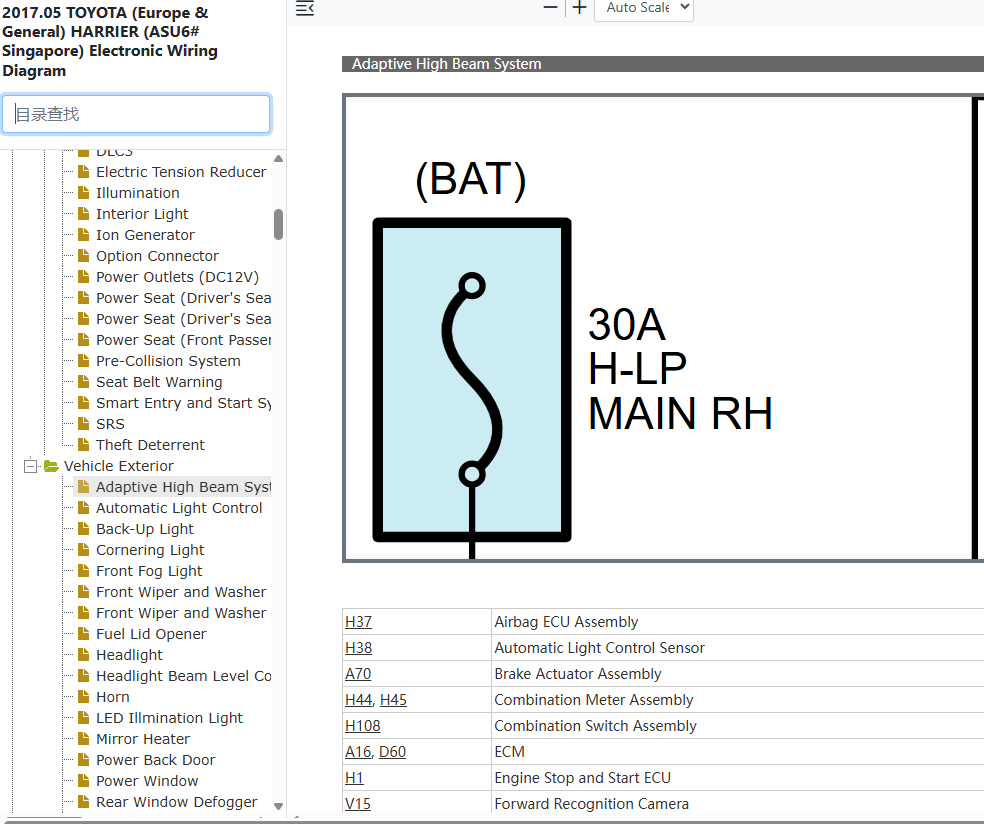
Task: Open the H108 connector link
Action: click(363, 726)
